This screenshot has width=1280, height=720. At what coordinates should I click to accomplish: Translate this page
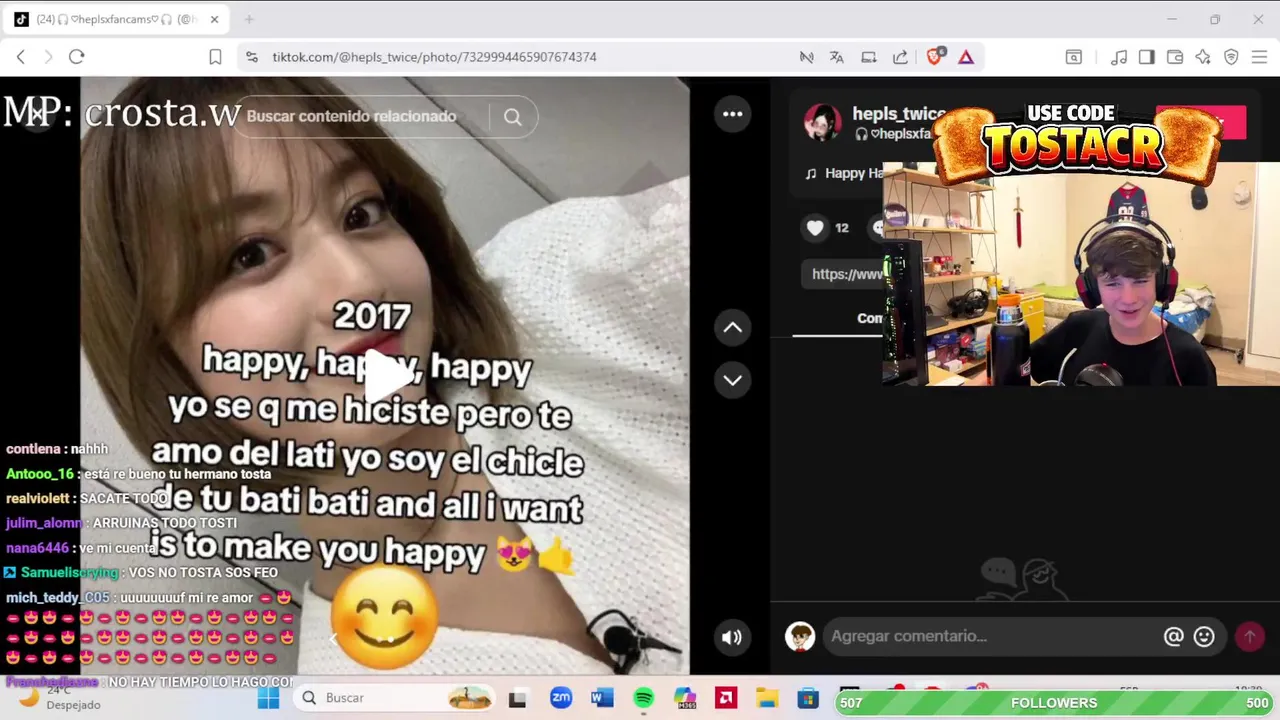pyautogui.click(x=836, y=57)
